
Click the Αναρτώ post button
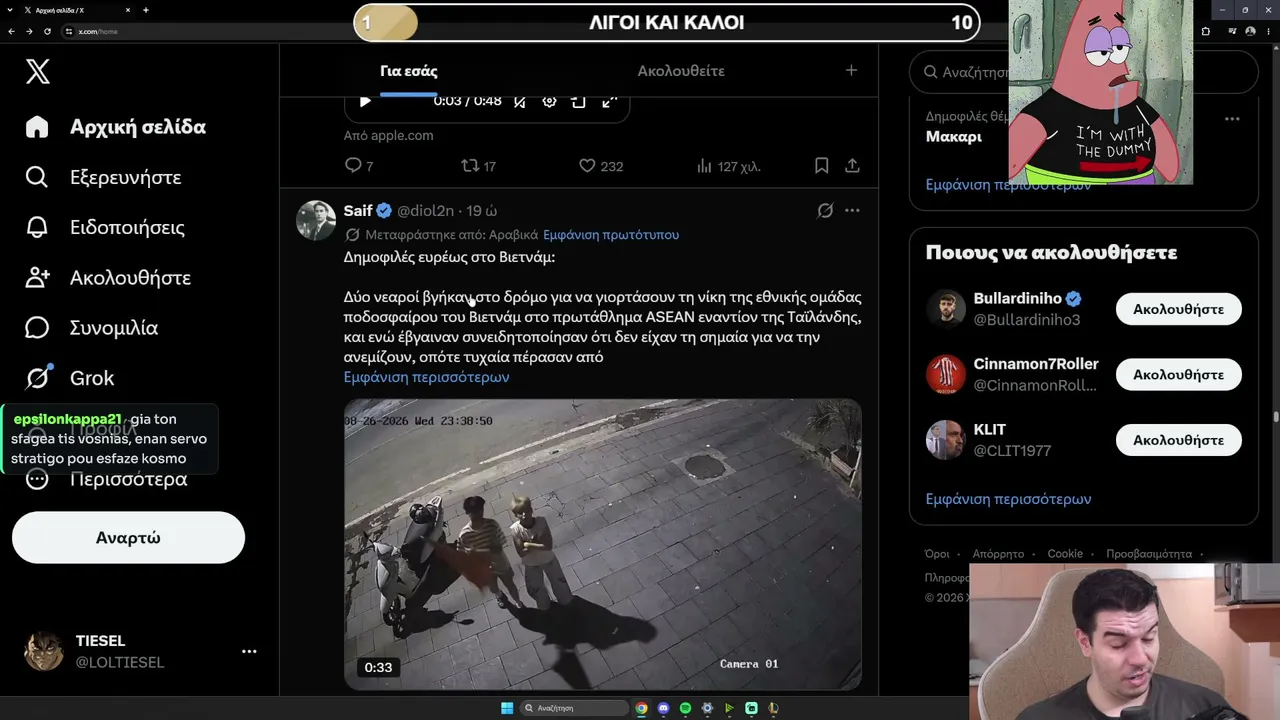click(x=128, y=538)
